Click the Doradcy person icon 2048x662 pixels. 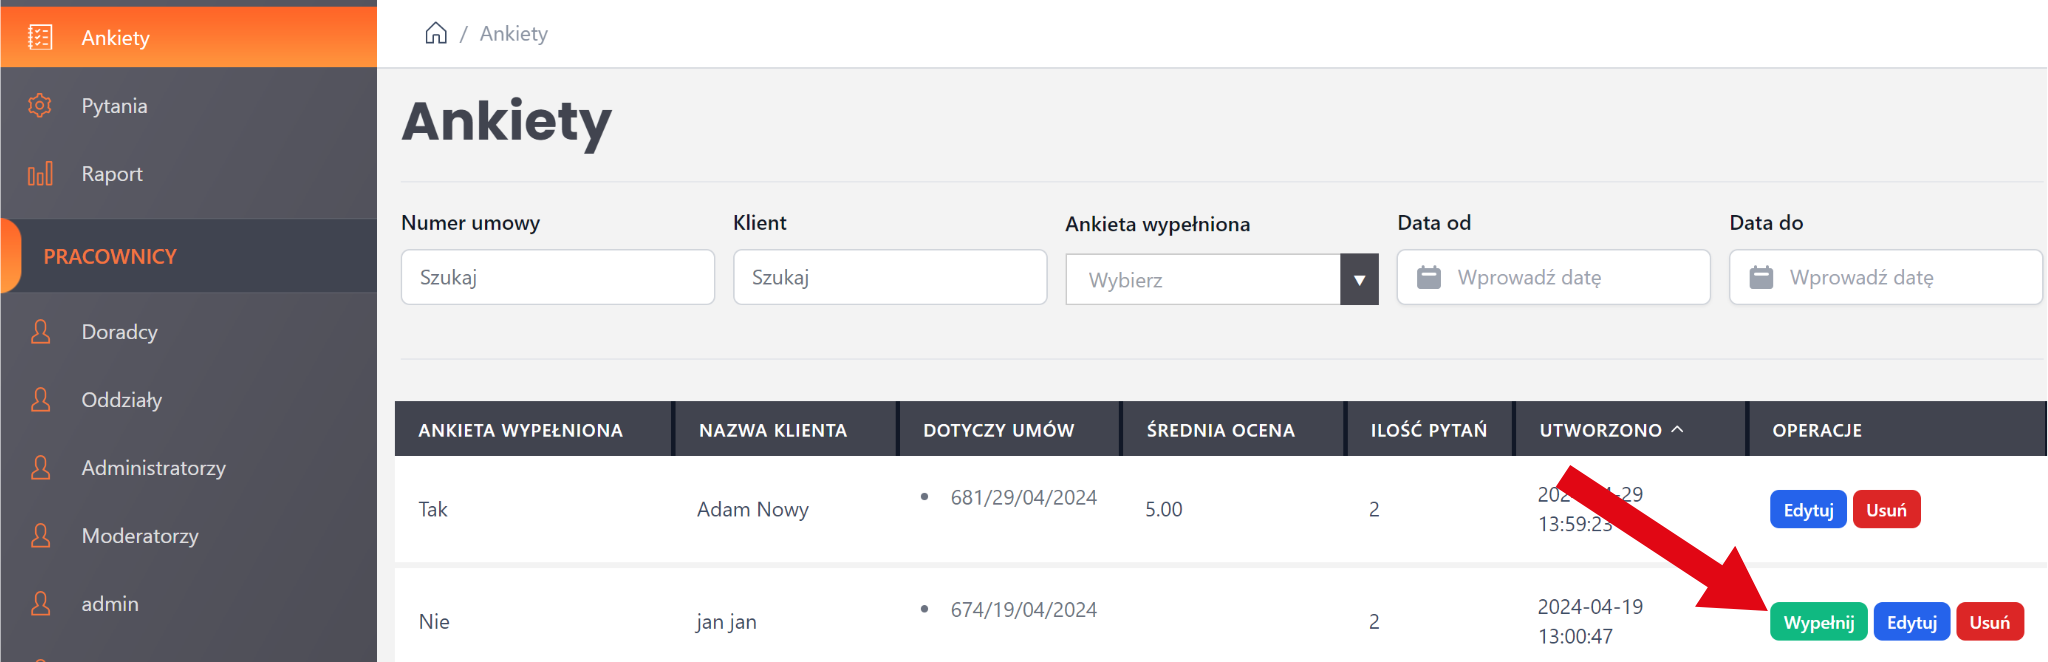(41, 332)
